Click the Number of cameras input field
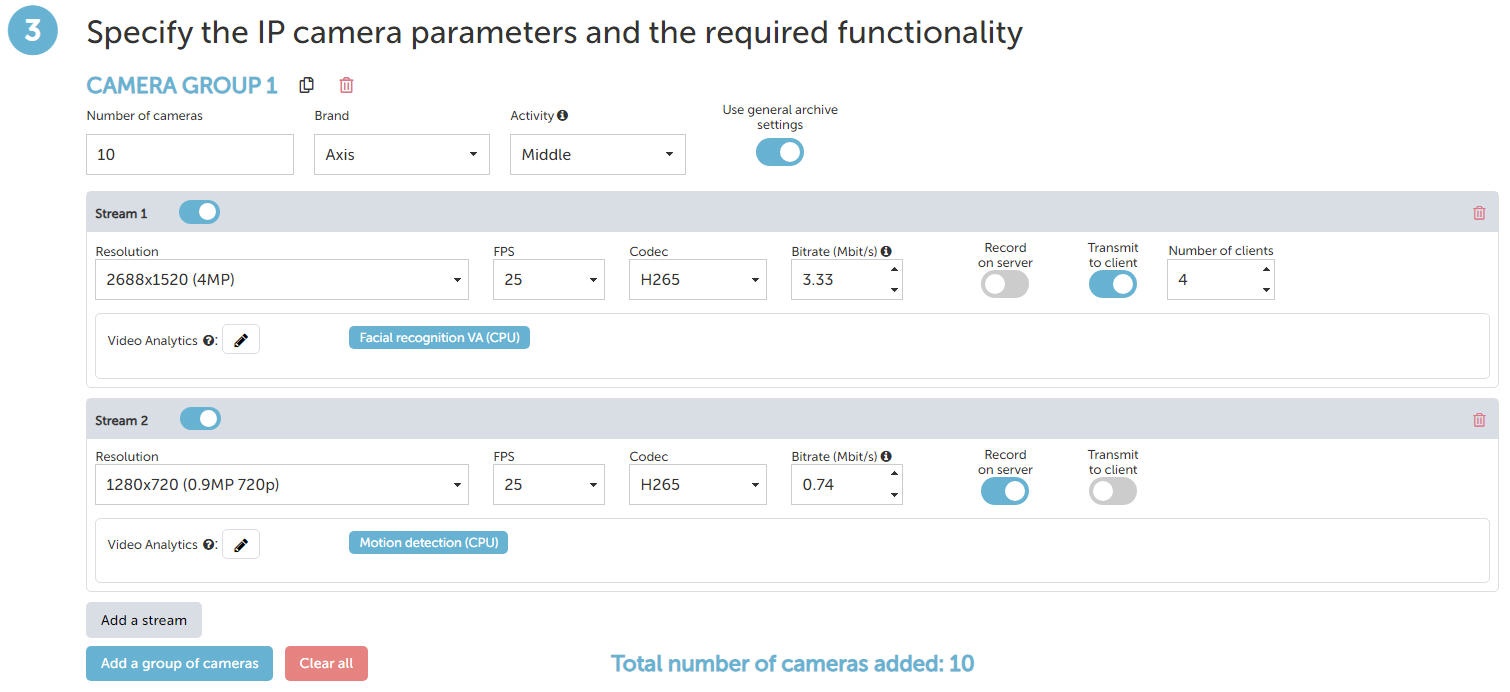 [x=190, y=155]
